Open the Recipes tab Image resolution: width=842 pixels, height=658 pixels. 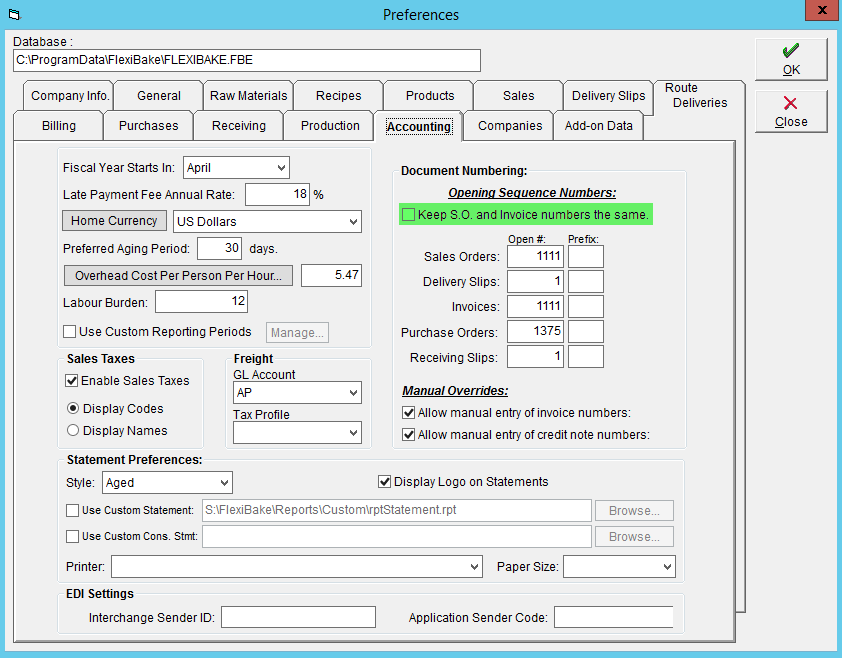338,96
